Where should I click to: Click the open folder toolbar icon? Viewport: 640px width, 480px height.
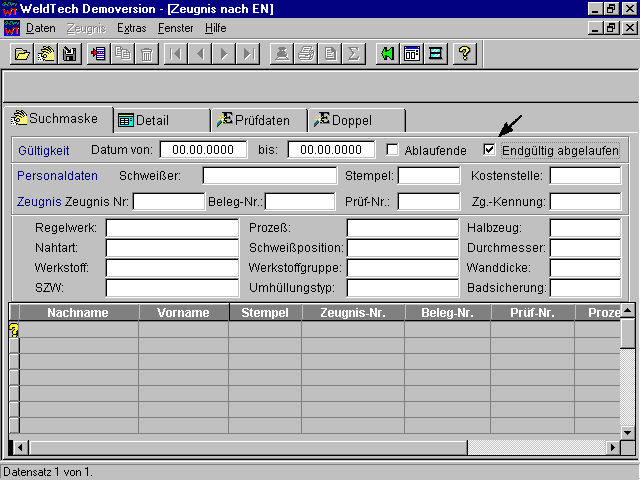tap(22, 54)
